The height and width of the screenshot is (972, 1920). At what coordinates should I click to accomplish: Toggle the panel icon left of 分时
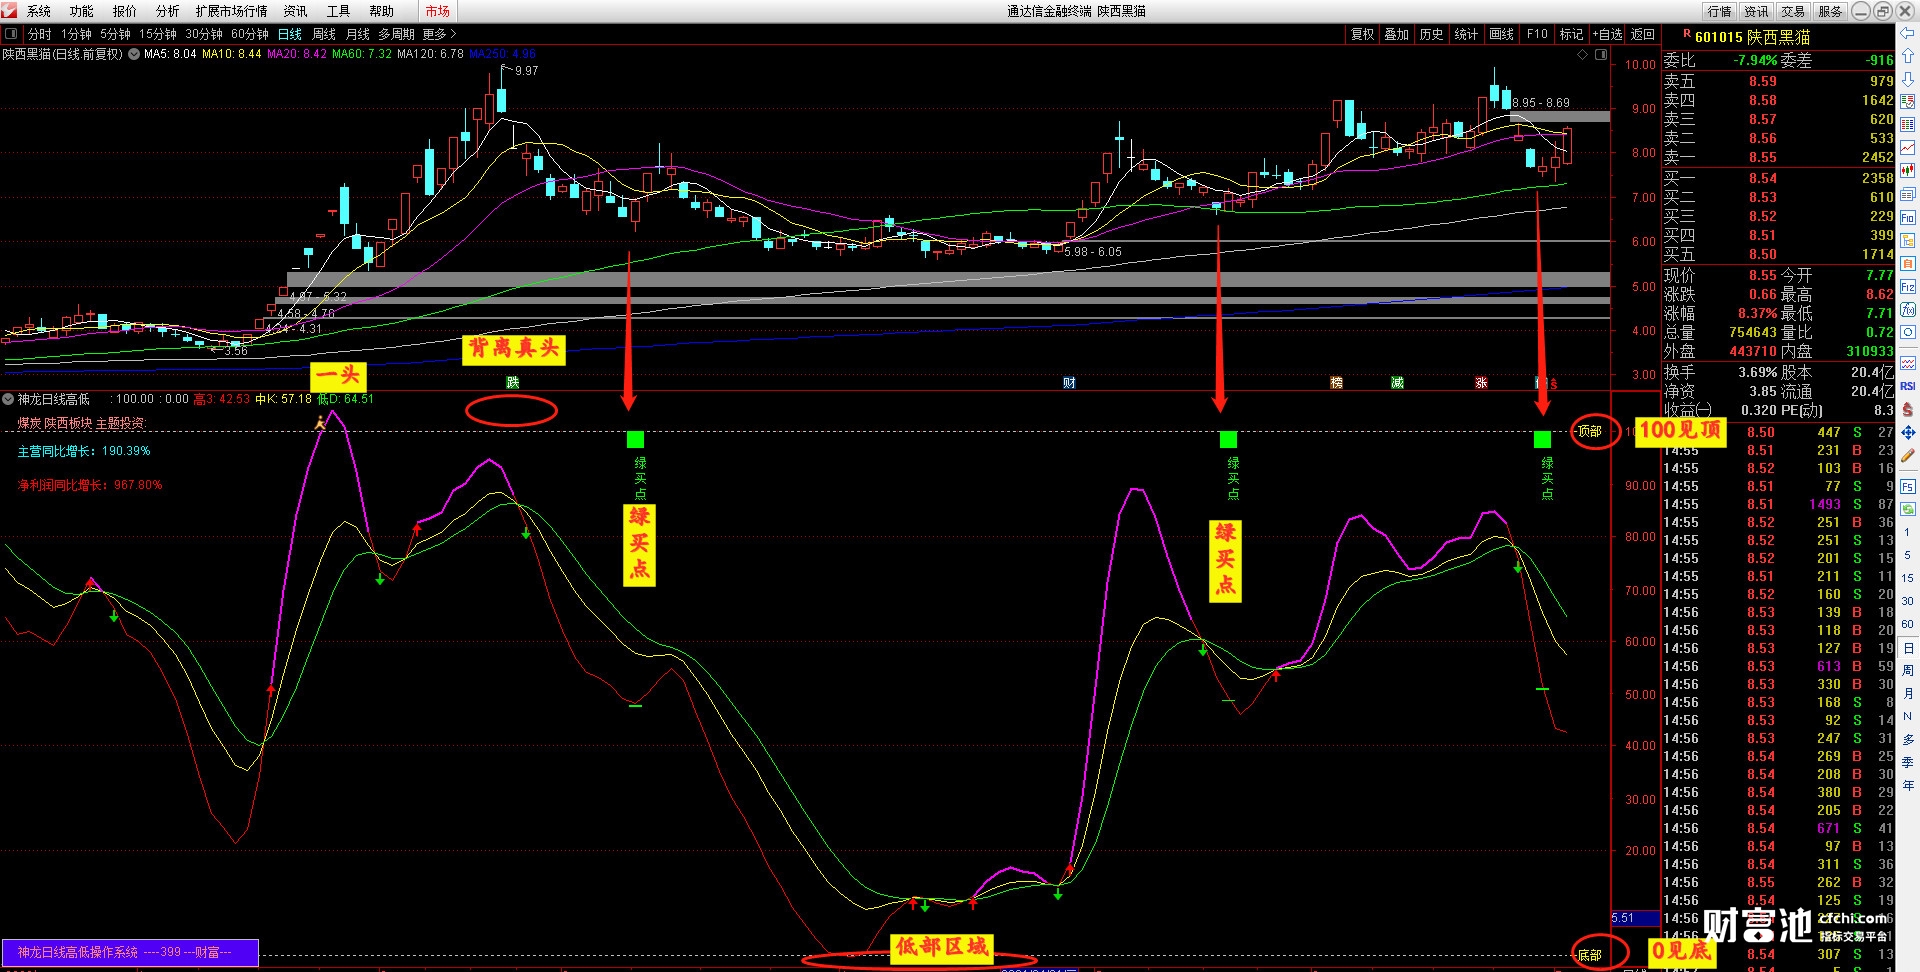(11, 34)
